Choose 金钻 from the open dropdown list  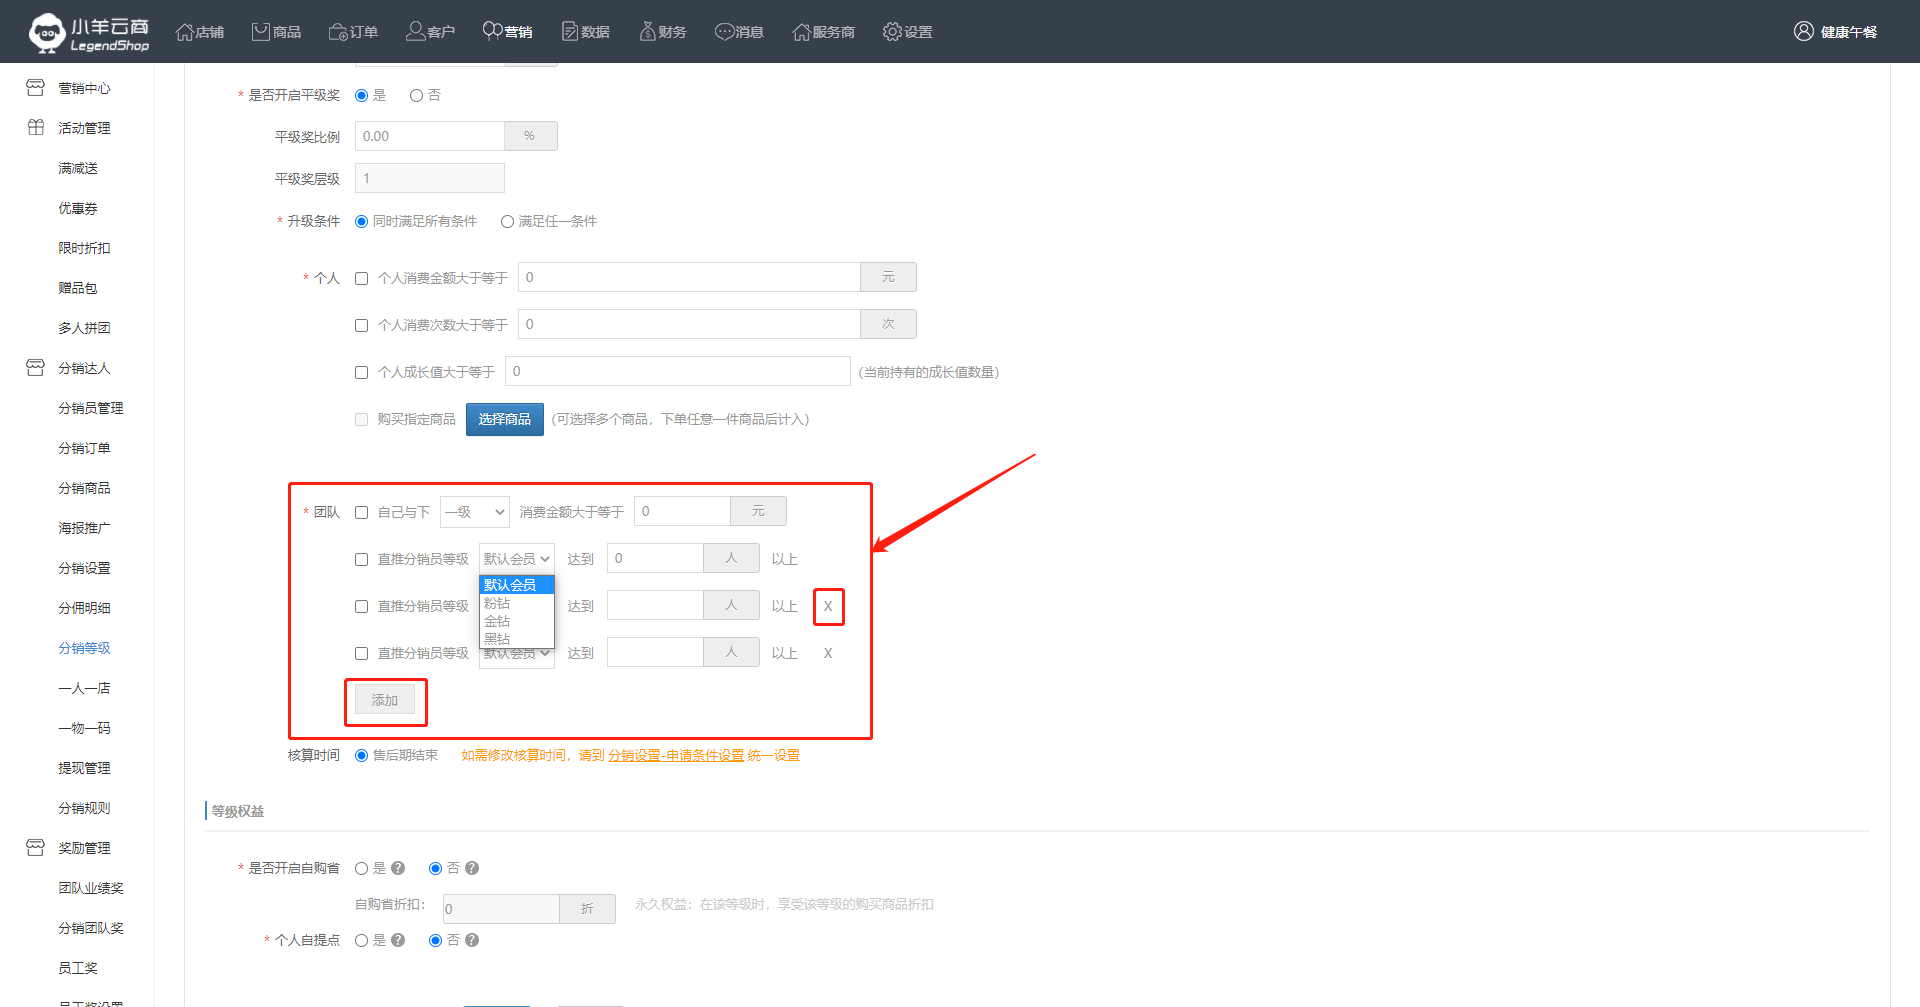tap(498, 621)
